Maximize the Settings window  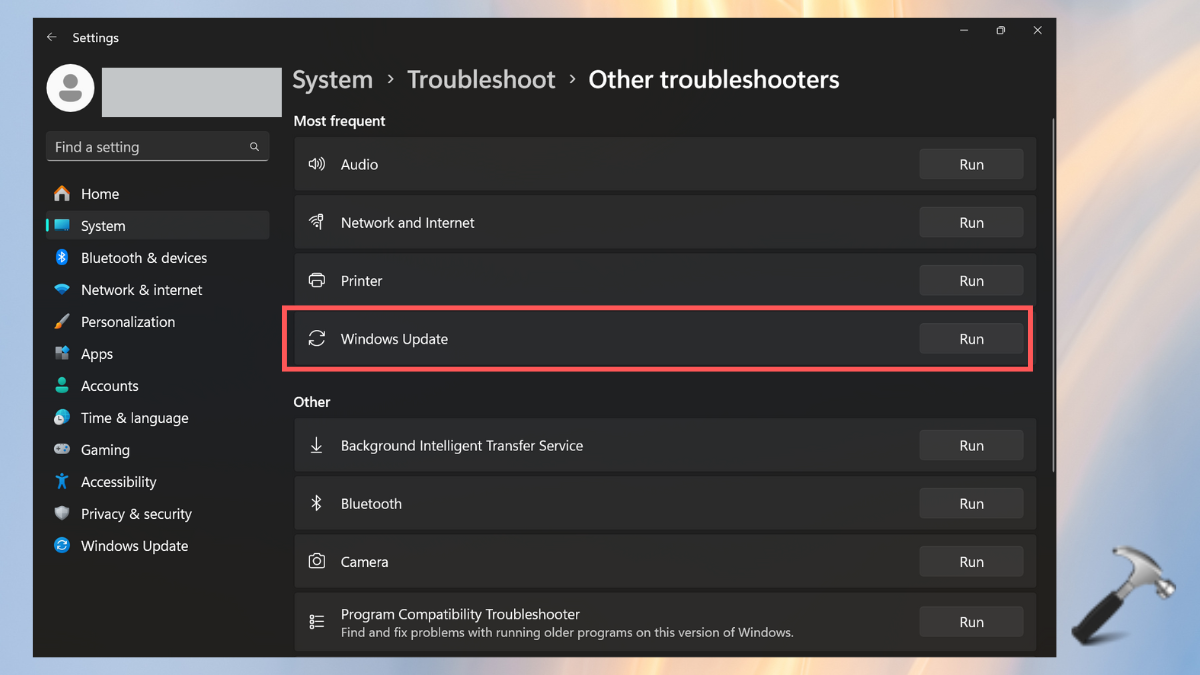pos(1000,31)
